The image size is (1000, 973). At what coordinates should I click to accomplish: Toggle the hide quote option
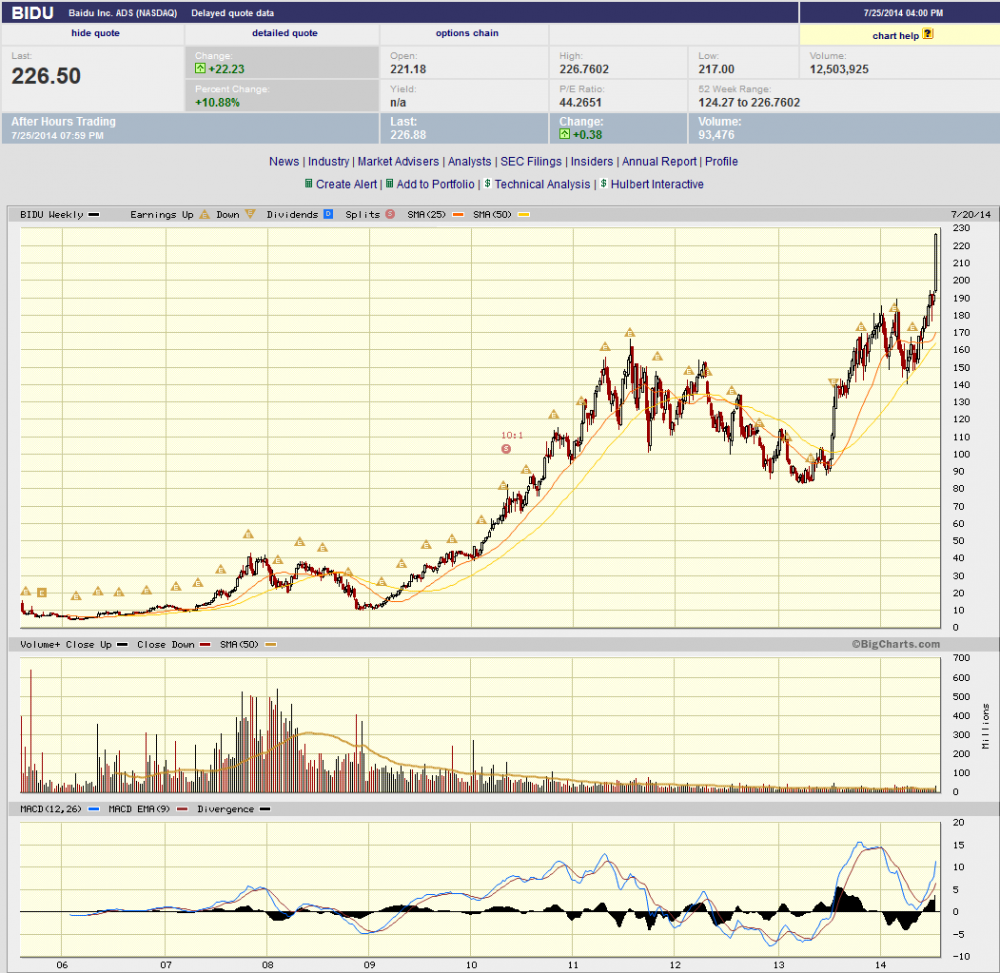point(95,33)
